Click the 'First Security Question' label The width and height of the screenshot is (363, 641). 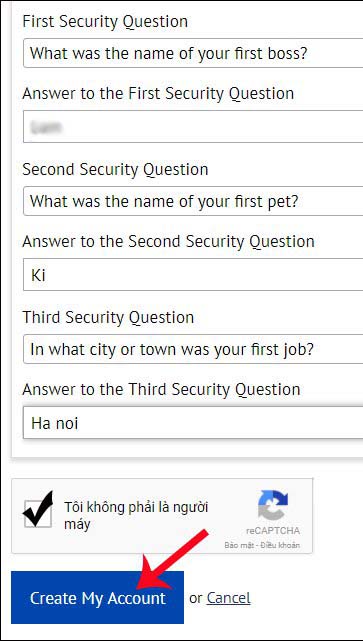105,22
